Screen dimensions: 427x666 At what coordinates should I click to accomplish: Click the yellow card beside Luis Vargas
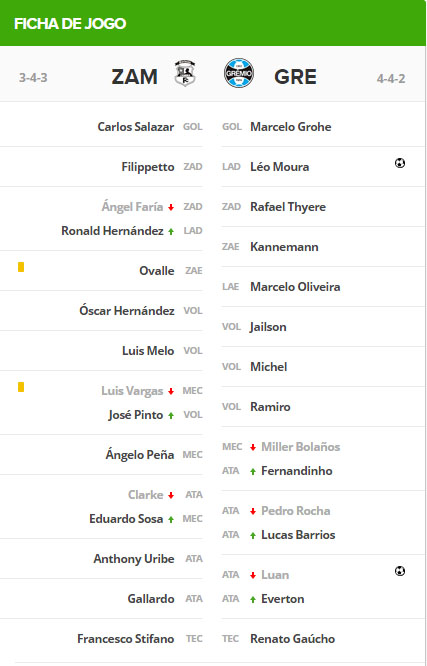tap(21, 387)
